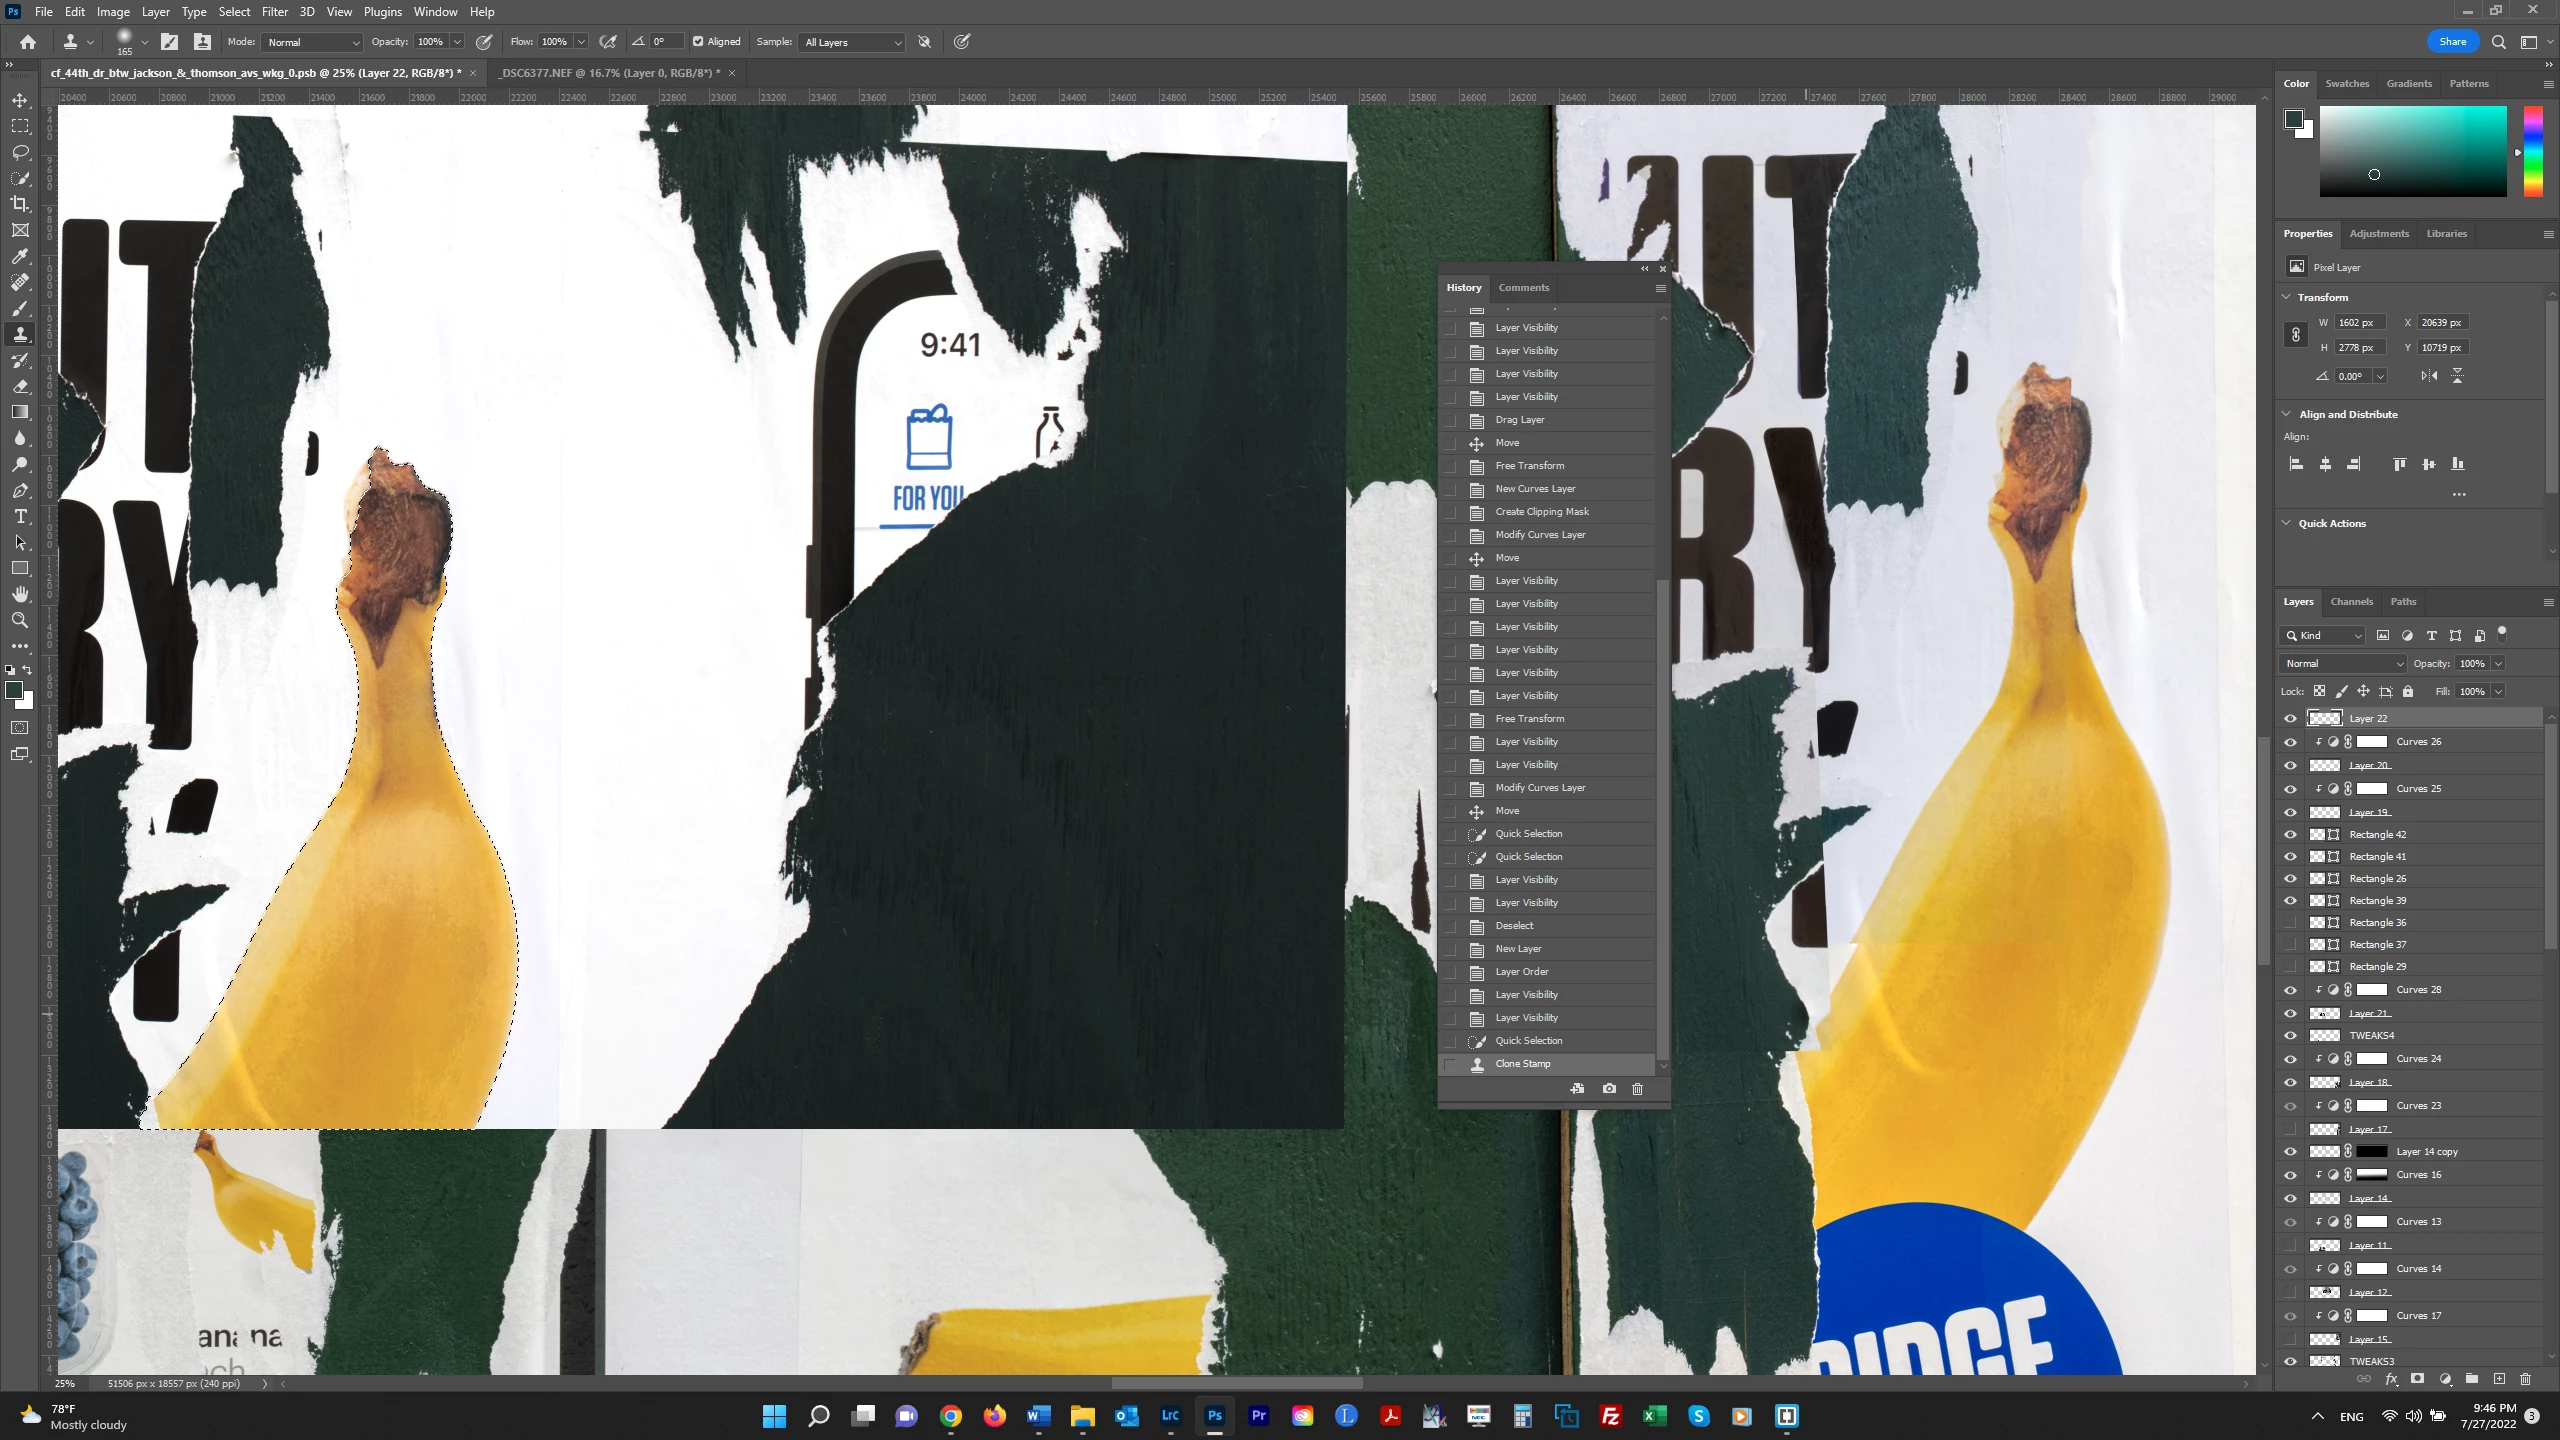Open the clone stamp Mode dropdown
Image resolution: width=2560 pixels, height=1440 pixels.
[313, 42]
